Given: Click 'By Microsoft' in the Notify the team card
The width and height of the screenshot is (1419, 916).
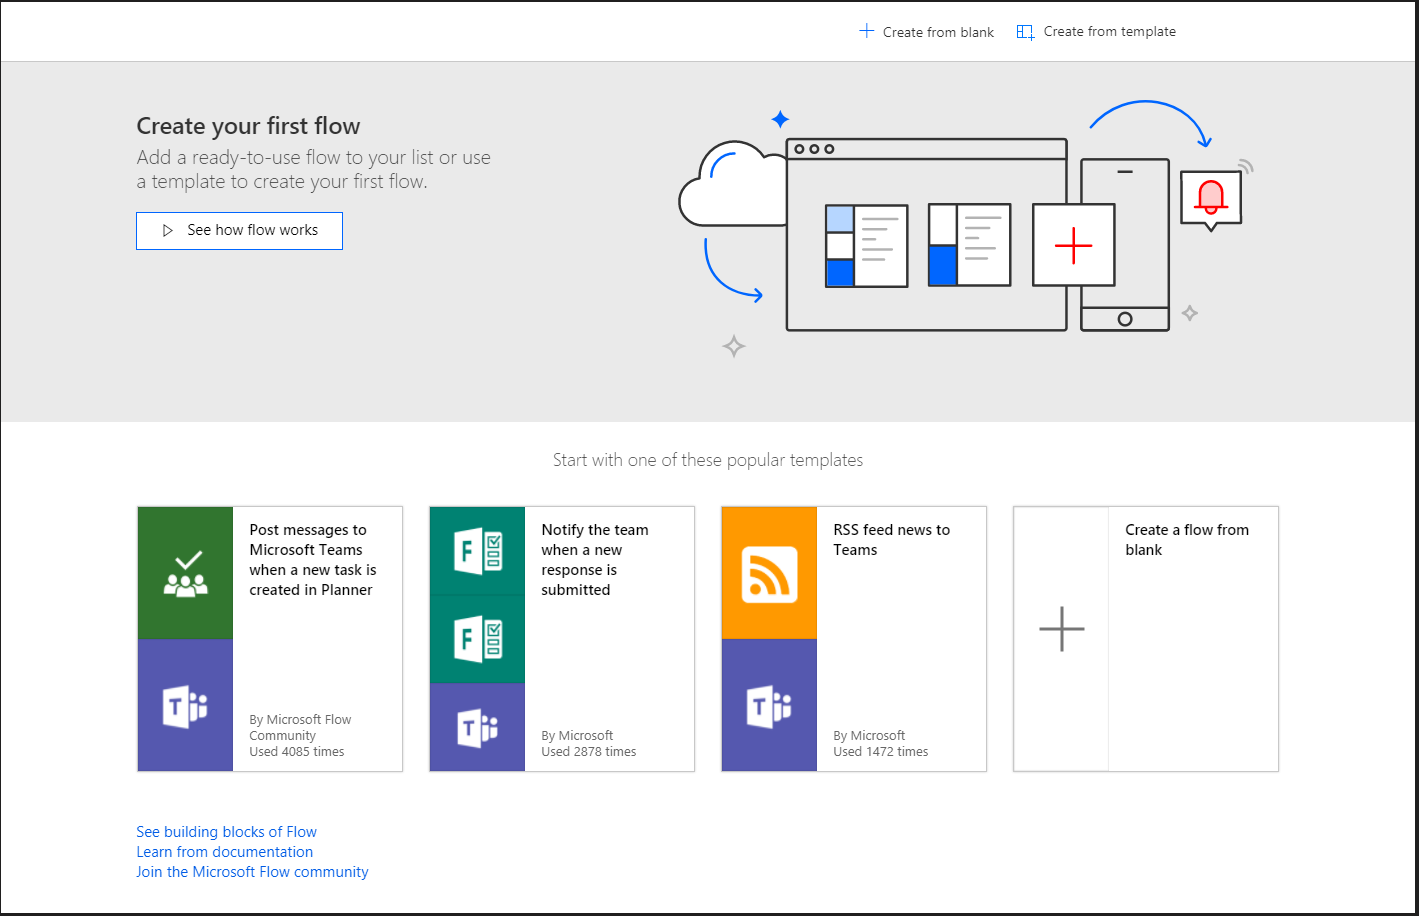Looking at the screenshot, I should pos(577,736).
